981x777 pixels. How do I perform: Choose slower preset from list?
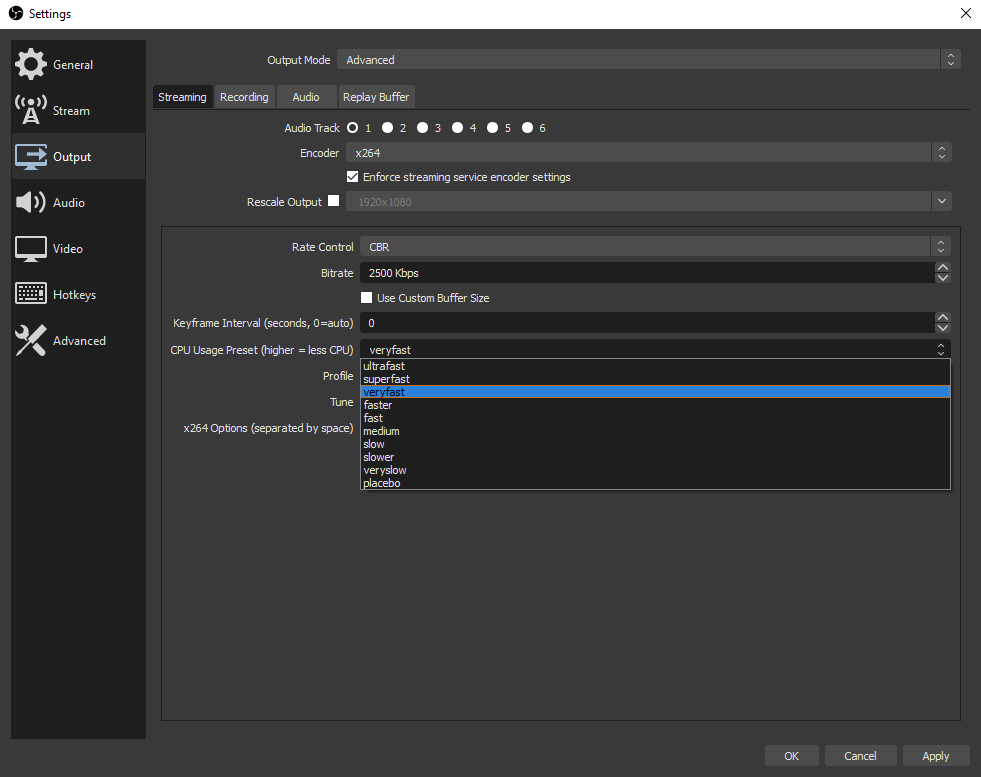[x=655, y=457]
